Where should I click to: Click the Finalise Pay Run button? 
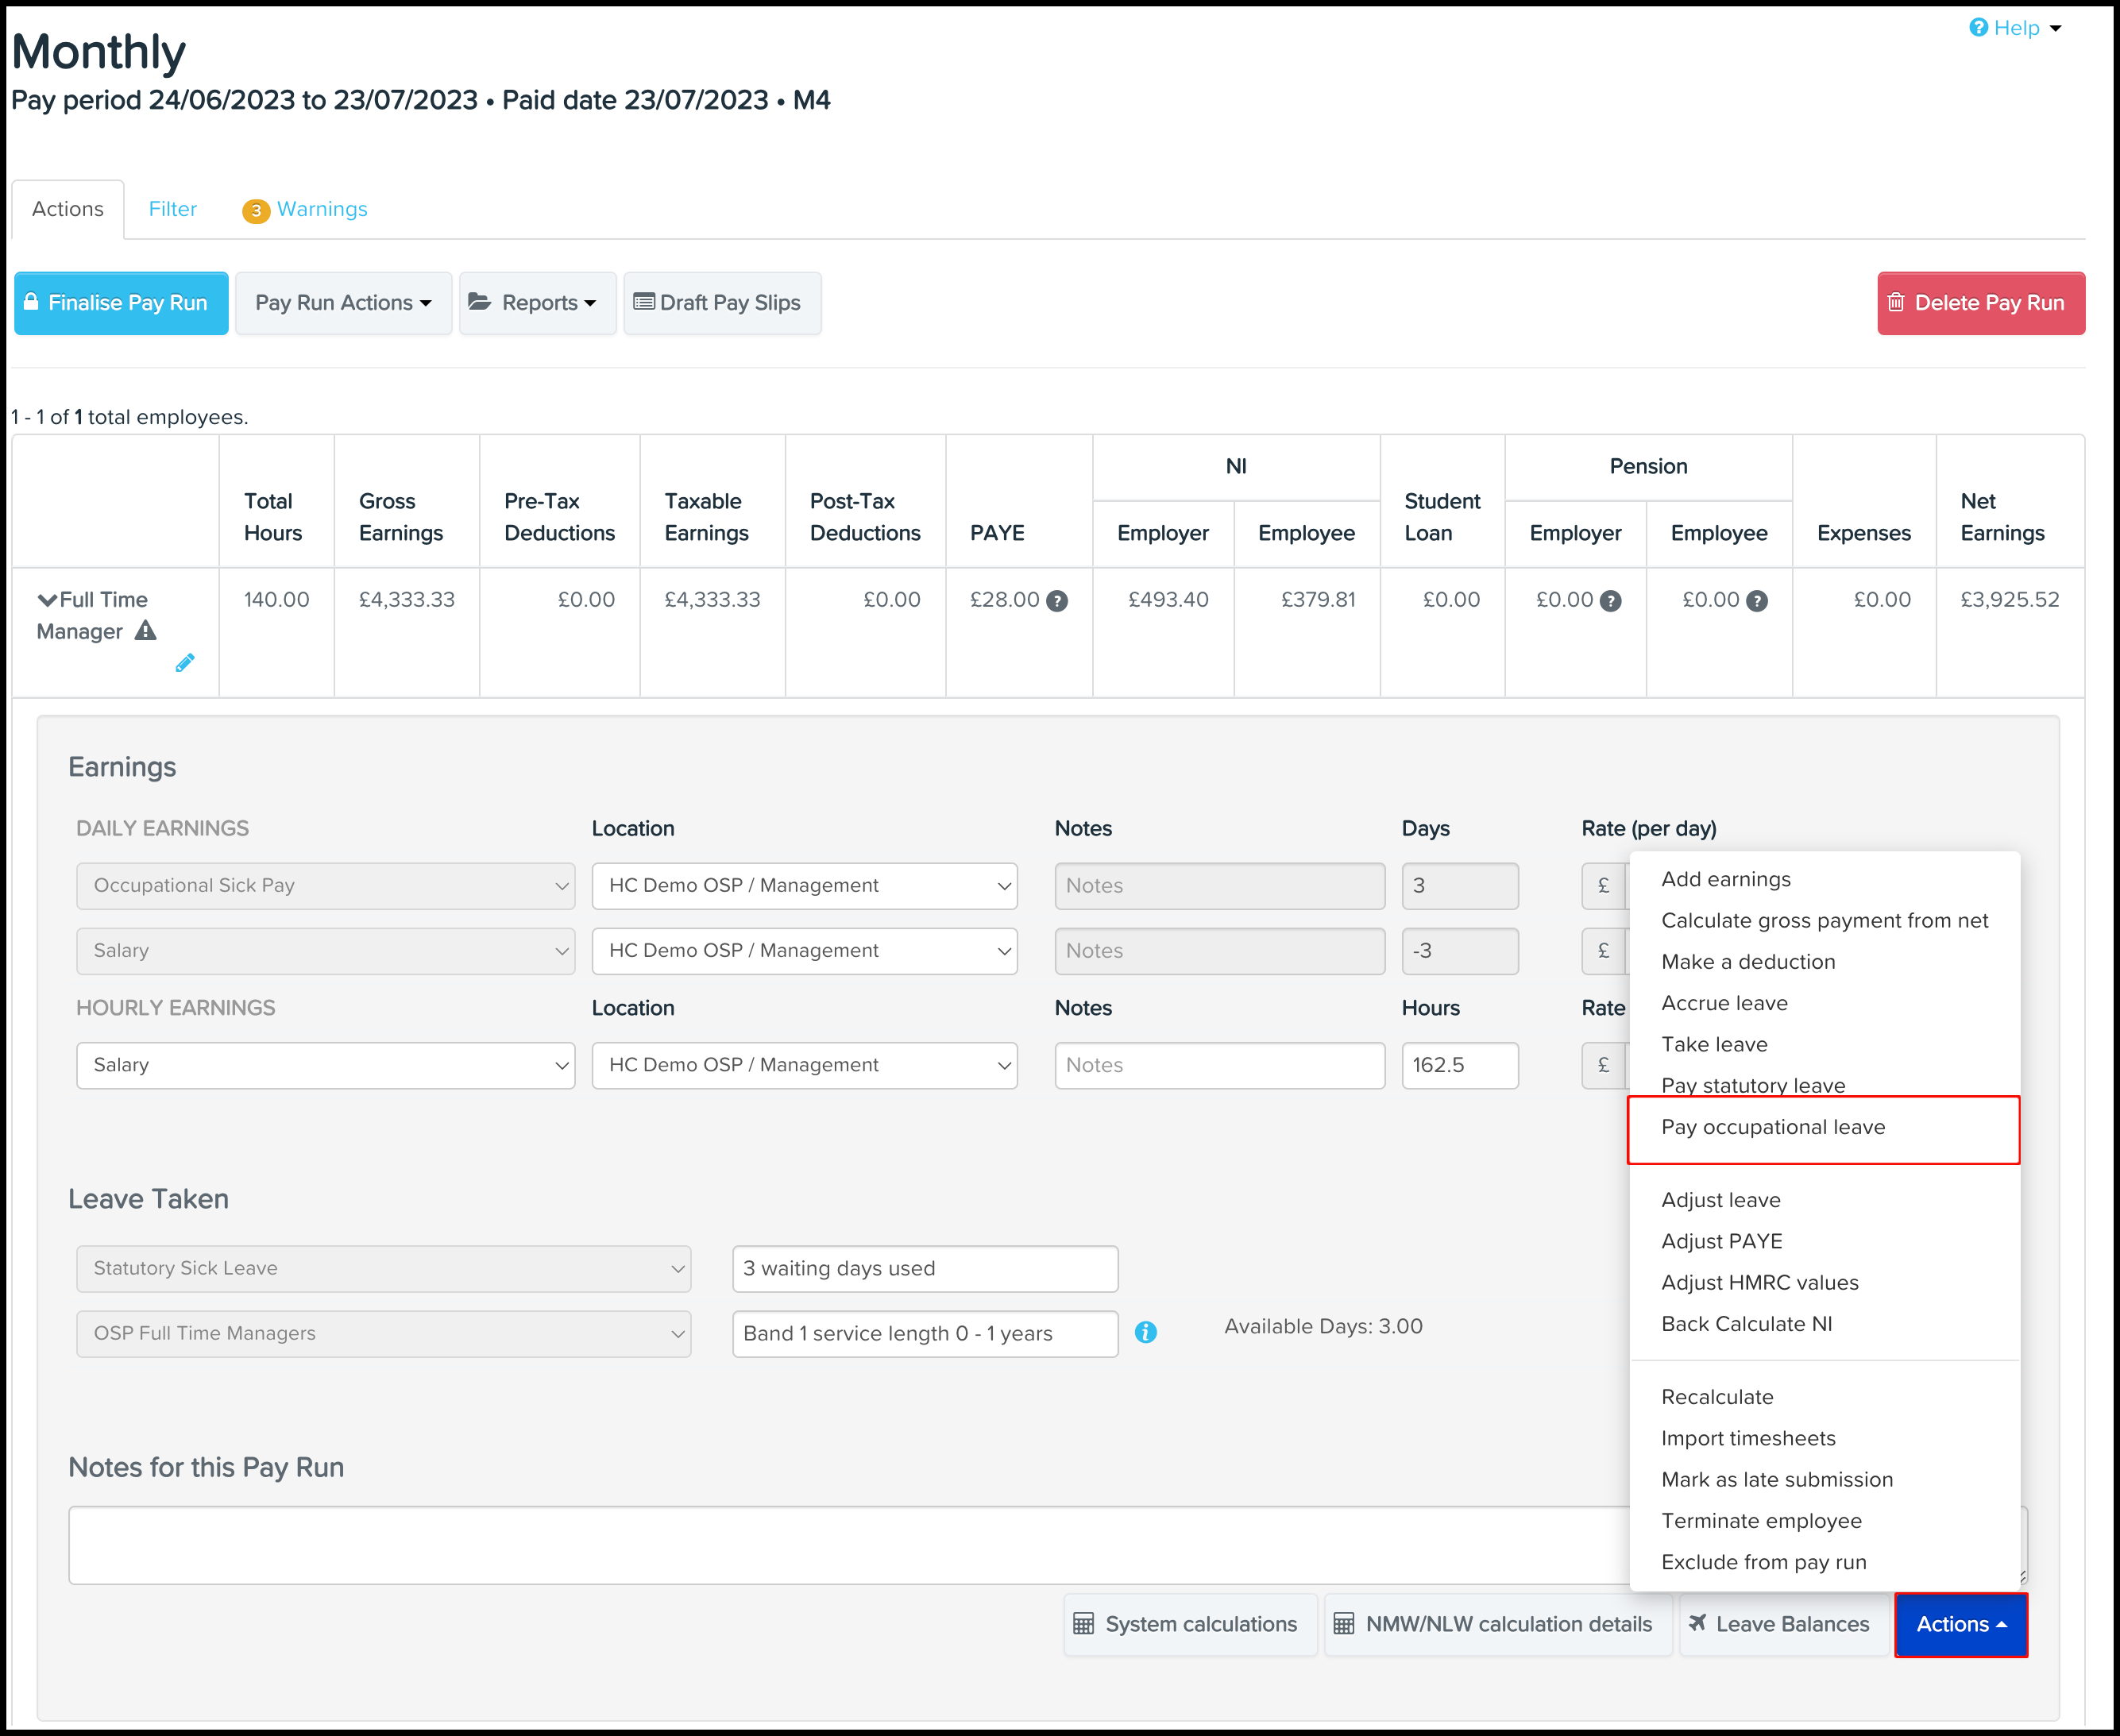(121, 303)
